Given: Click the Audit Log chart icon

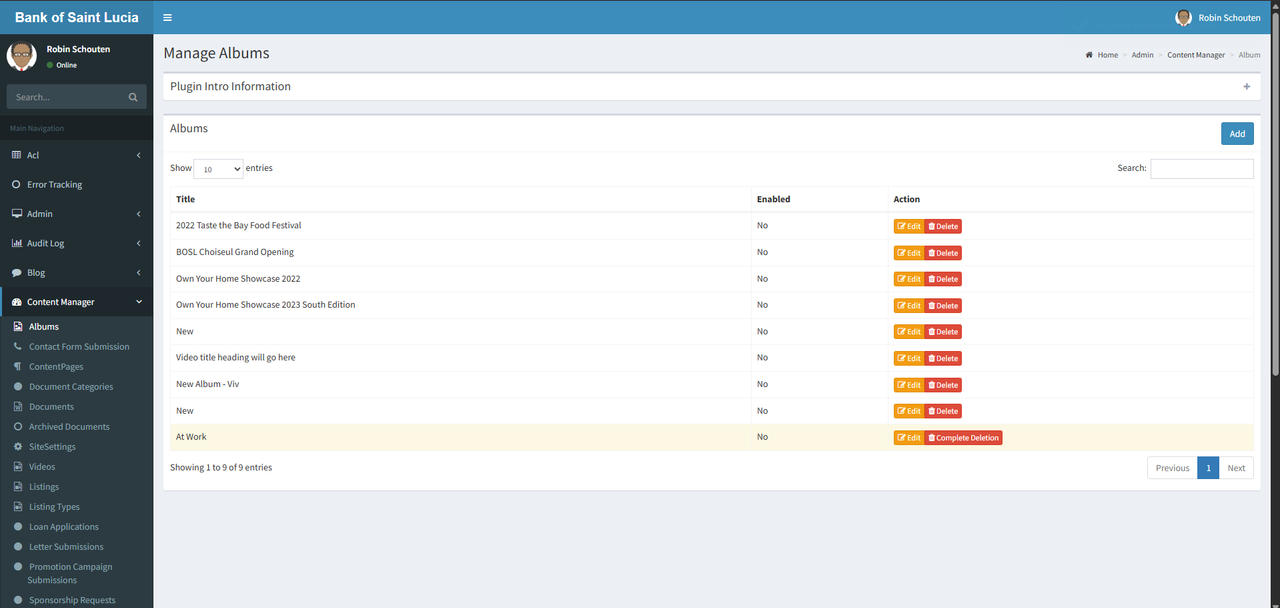Looking at the screenshot, I should coord(17,243).
